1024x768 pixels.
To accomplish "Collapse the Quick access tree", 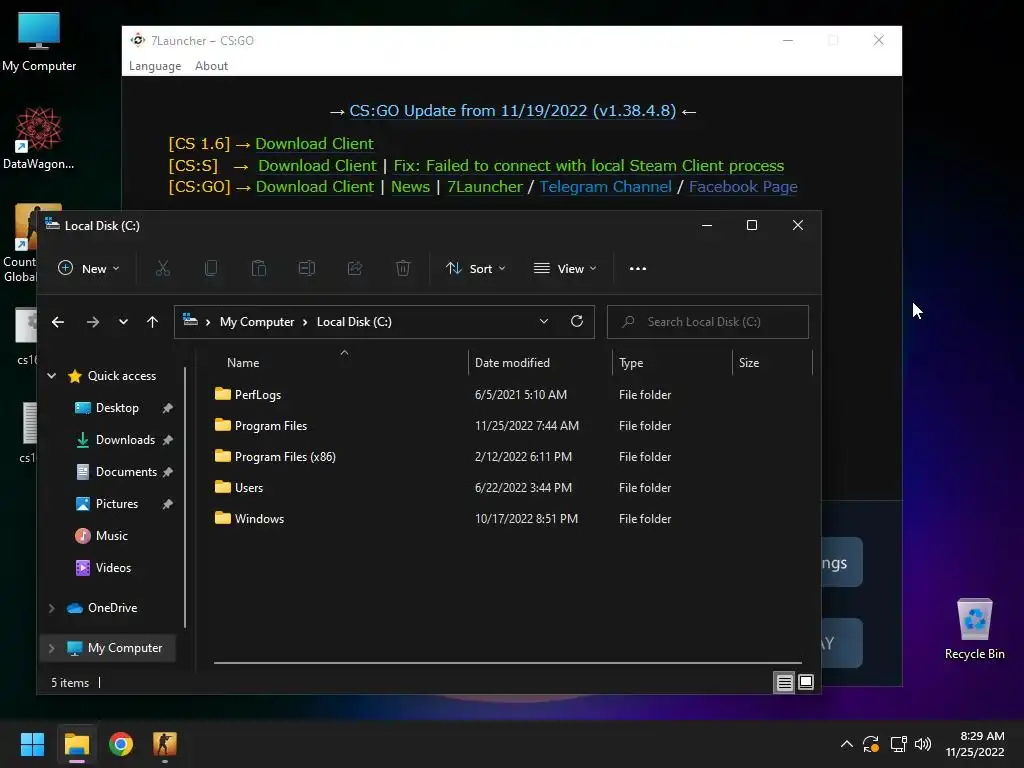I will 52,376.
